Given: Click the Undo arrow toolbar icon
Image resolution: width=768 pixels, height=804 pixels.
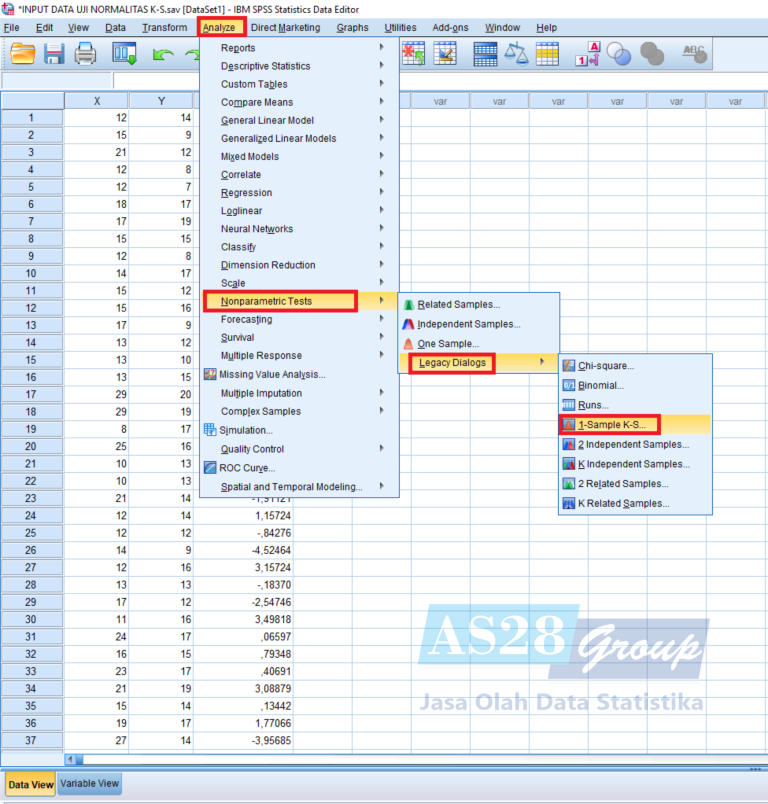Looking at the screenshot, I should coord(162,54).
